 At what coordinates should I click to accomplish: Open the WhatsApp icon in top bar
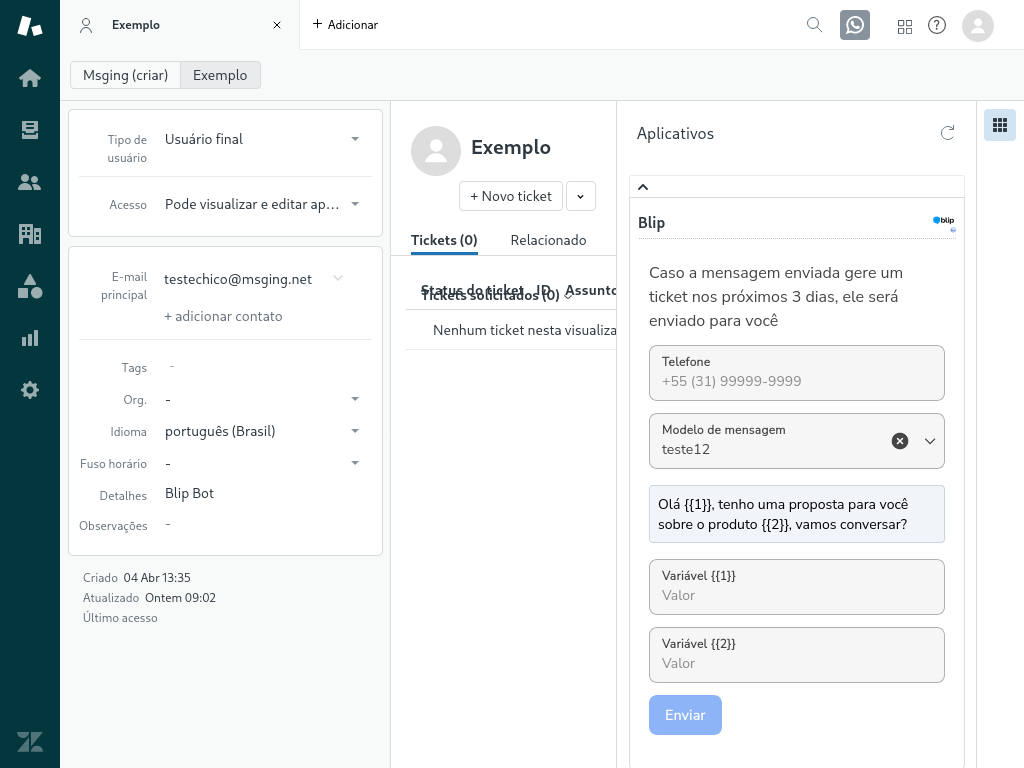pyautogui.click(x=855, y=25)
